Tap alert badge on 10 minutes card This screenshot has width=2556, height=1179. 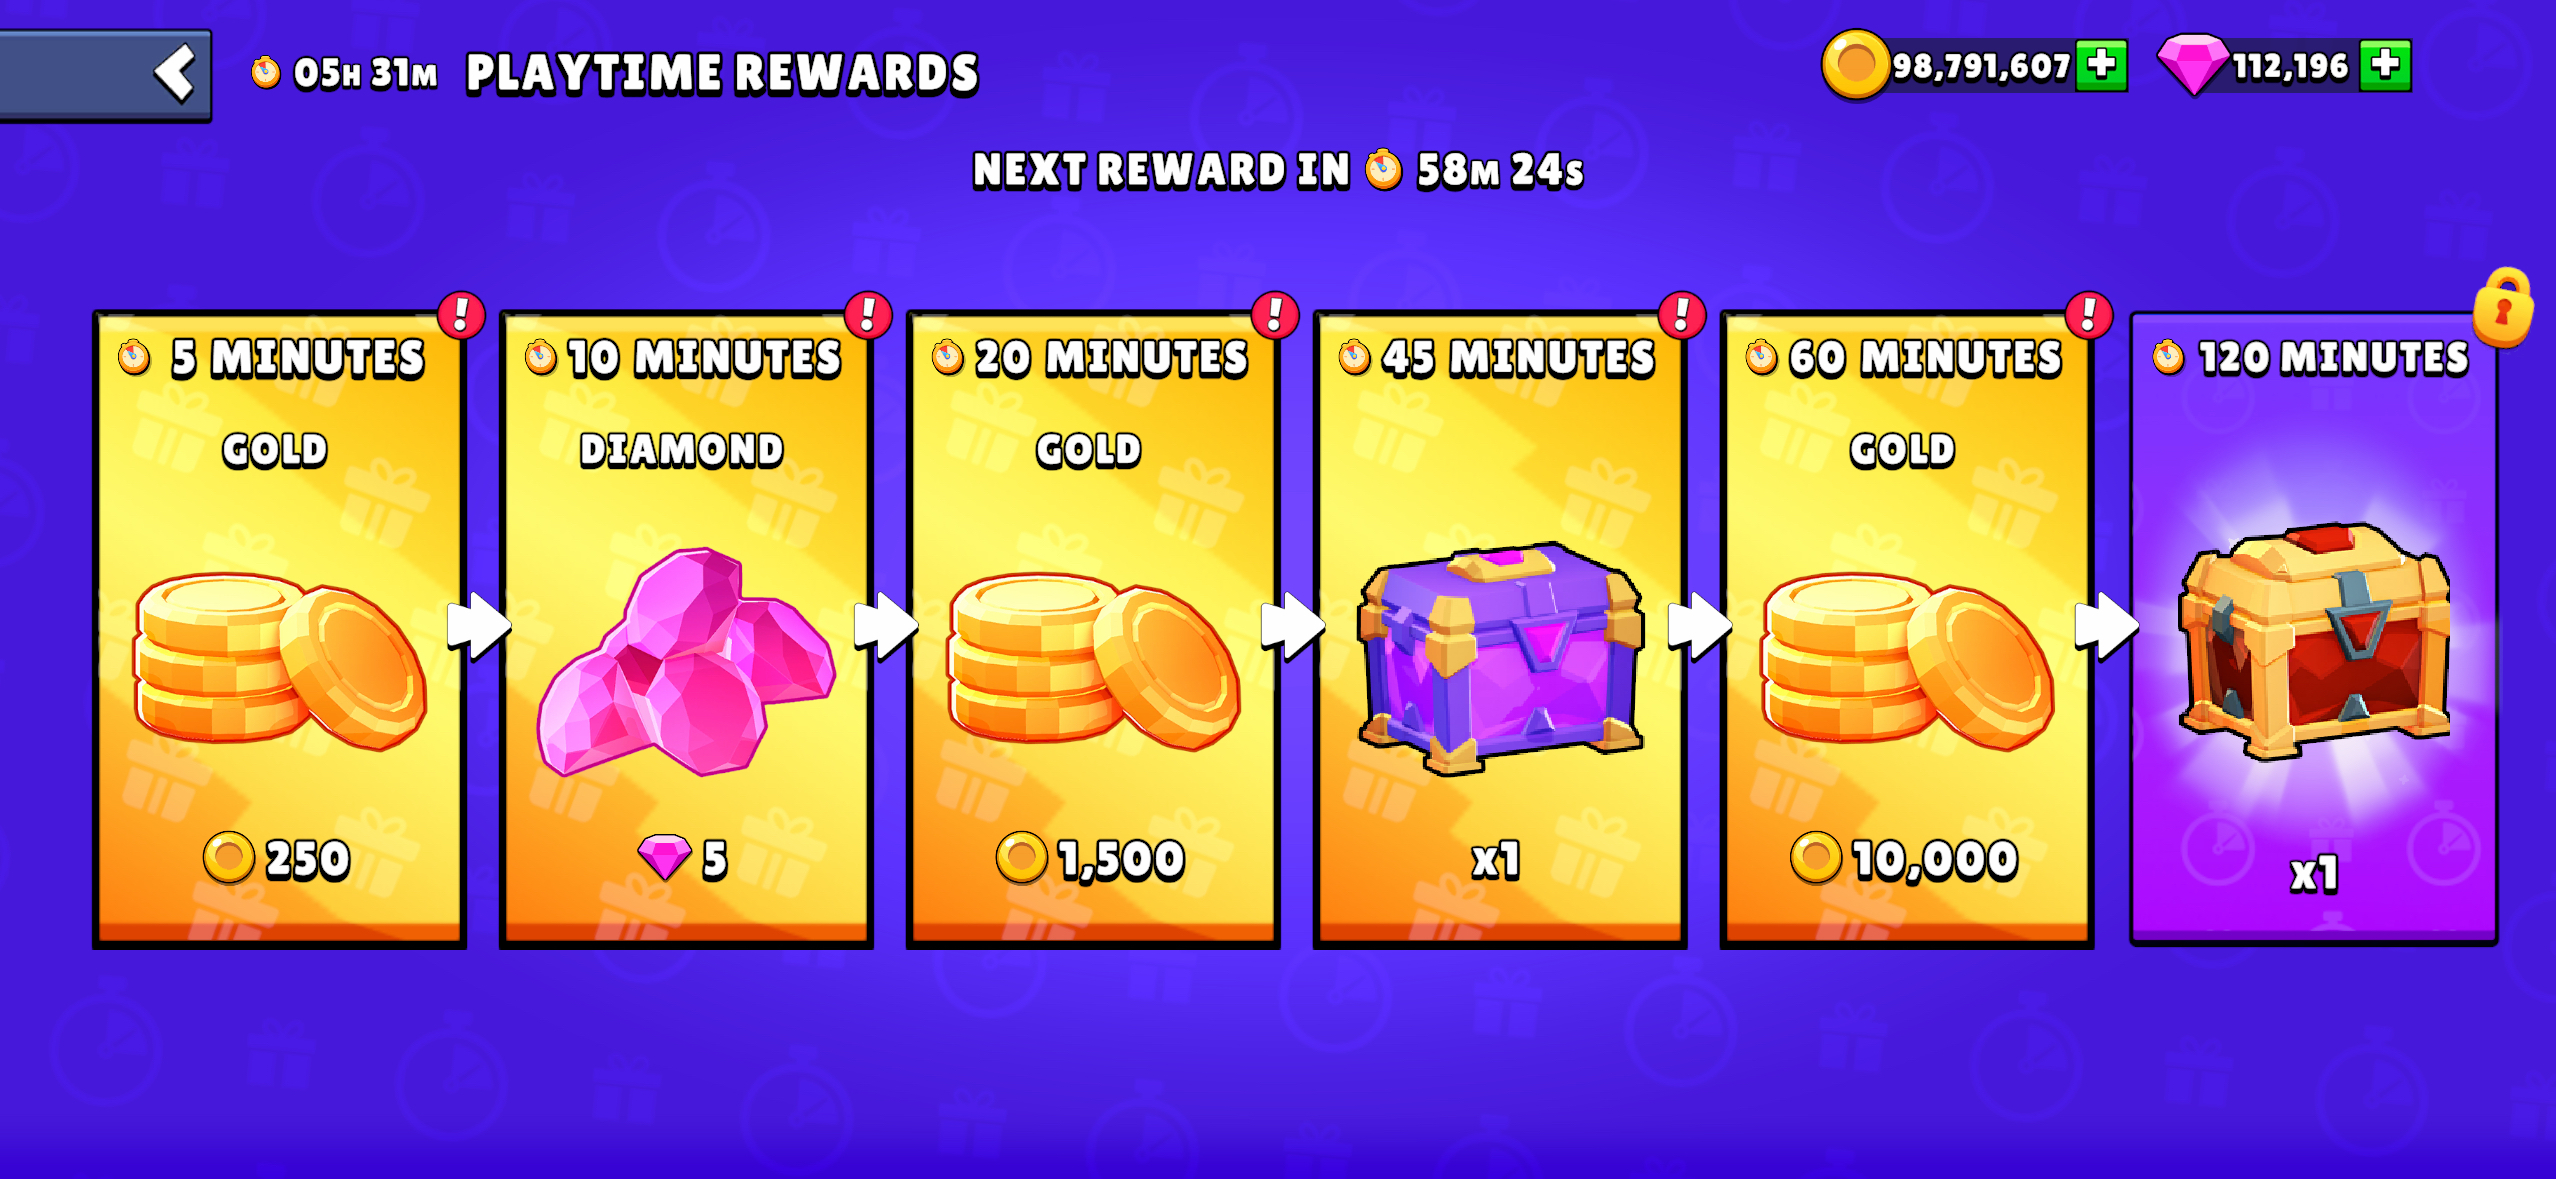click(x=868, y=315)
